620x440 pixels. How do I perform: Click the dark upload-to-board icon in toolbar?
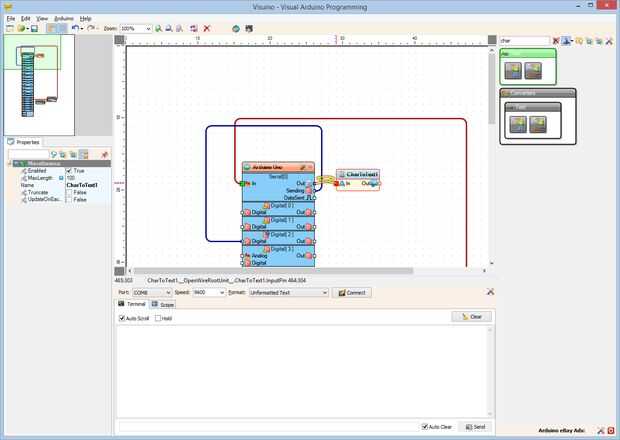coord(249,28)
